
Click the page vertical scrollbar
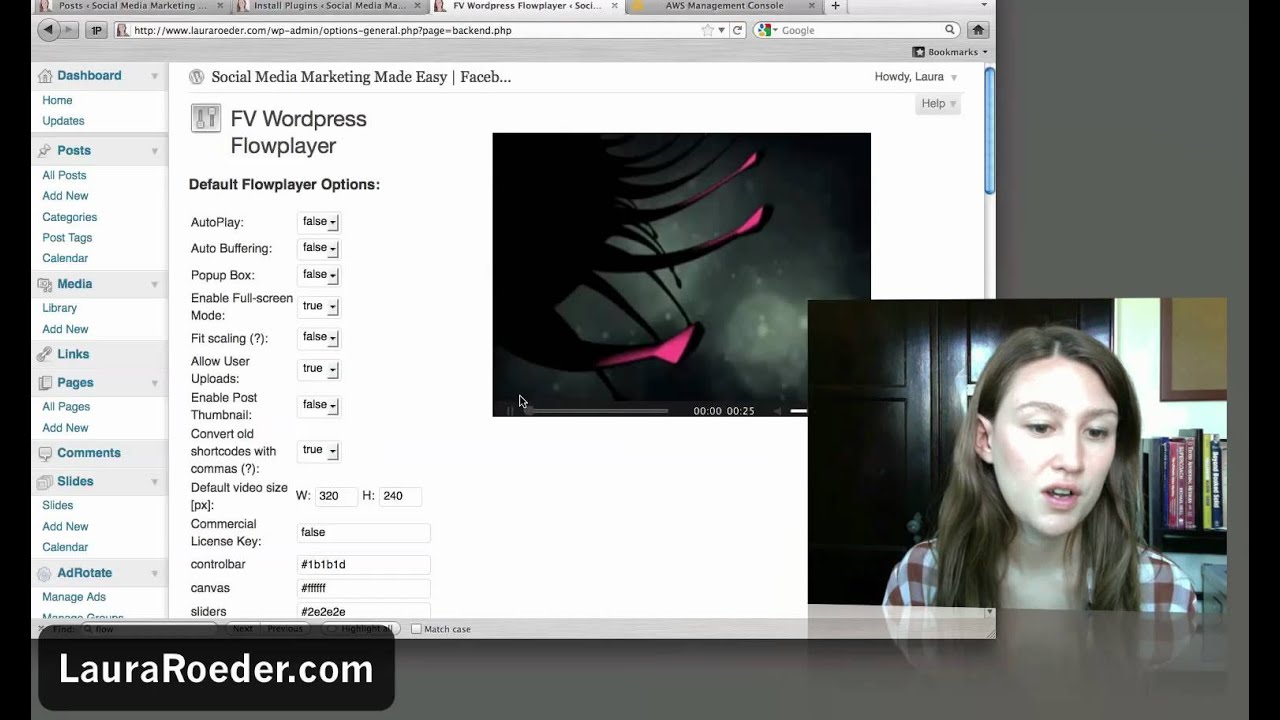(x=989, y=130)
